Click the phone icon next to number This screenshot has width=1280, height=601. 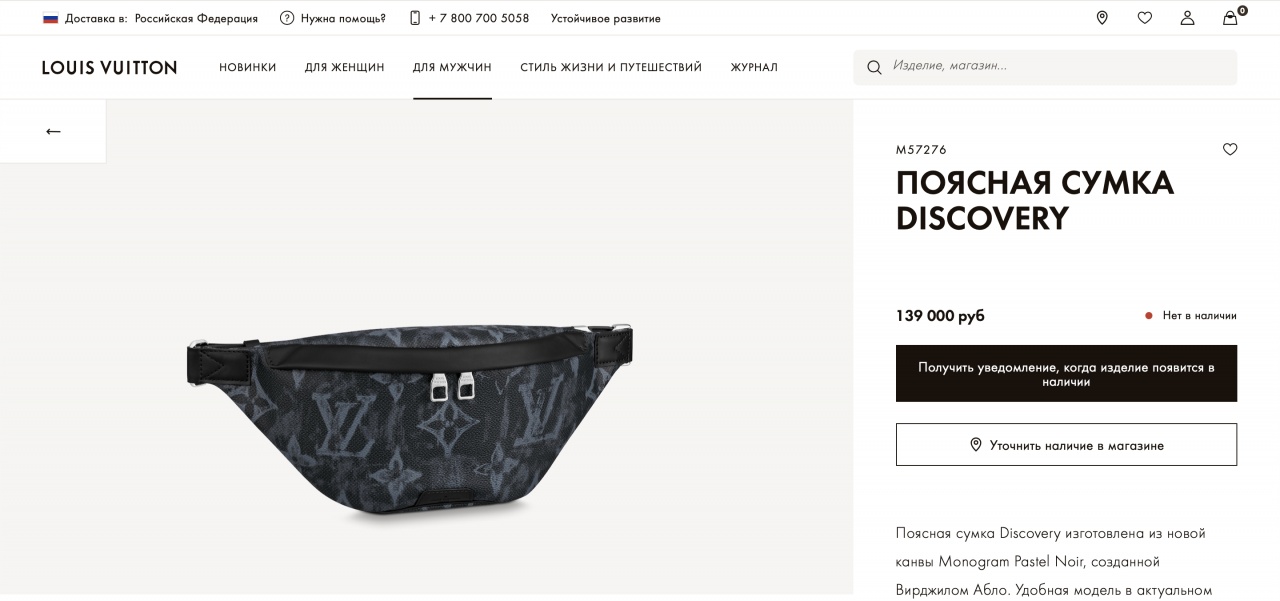coord(415,18)
